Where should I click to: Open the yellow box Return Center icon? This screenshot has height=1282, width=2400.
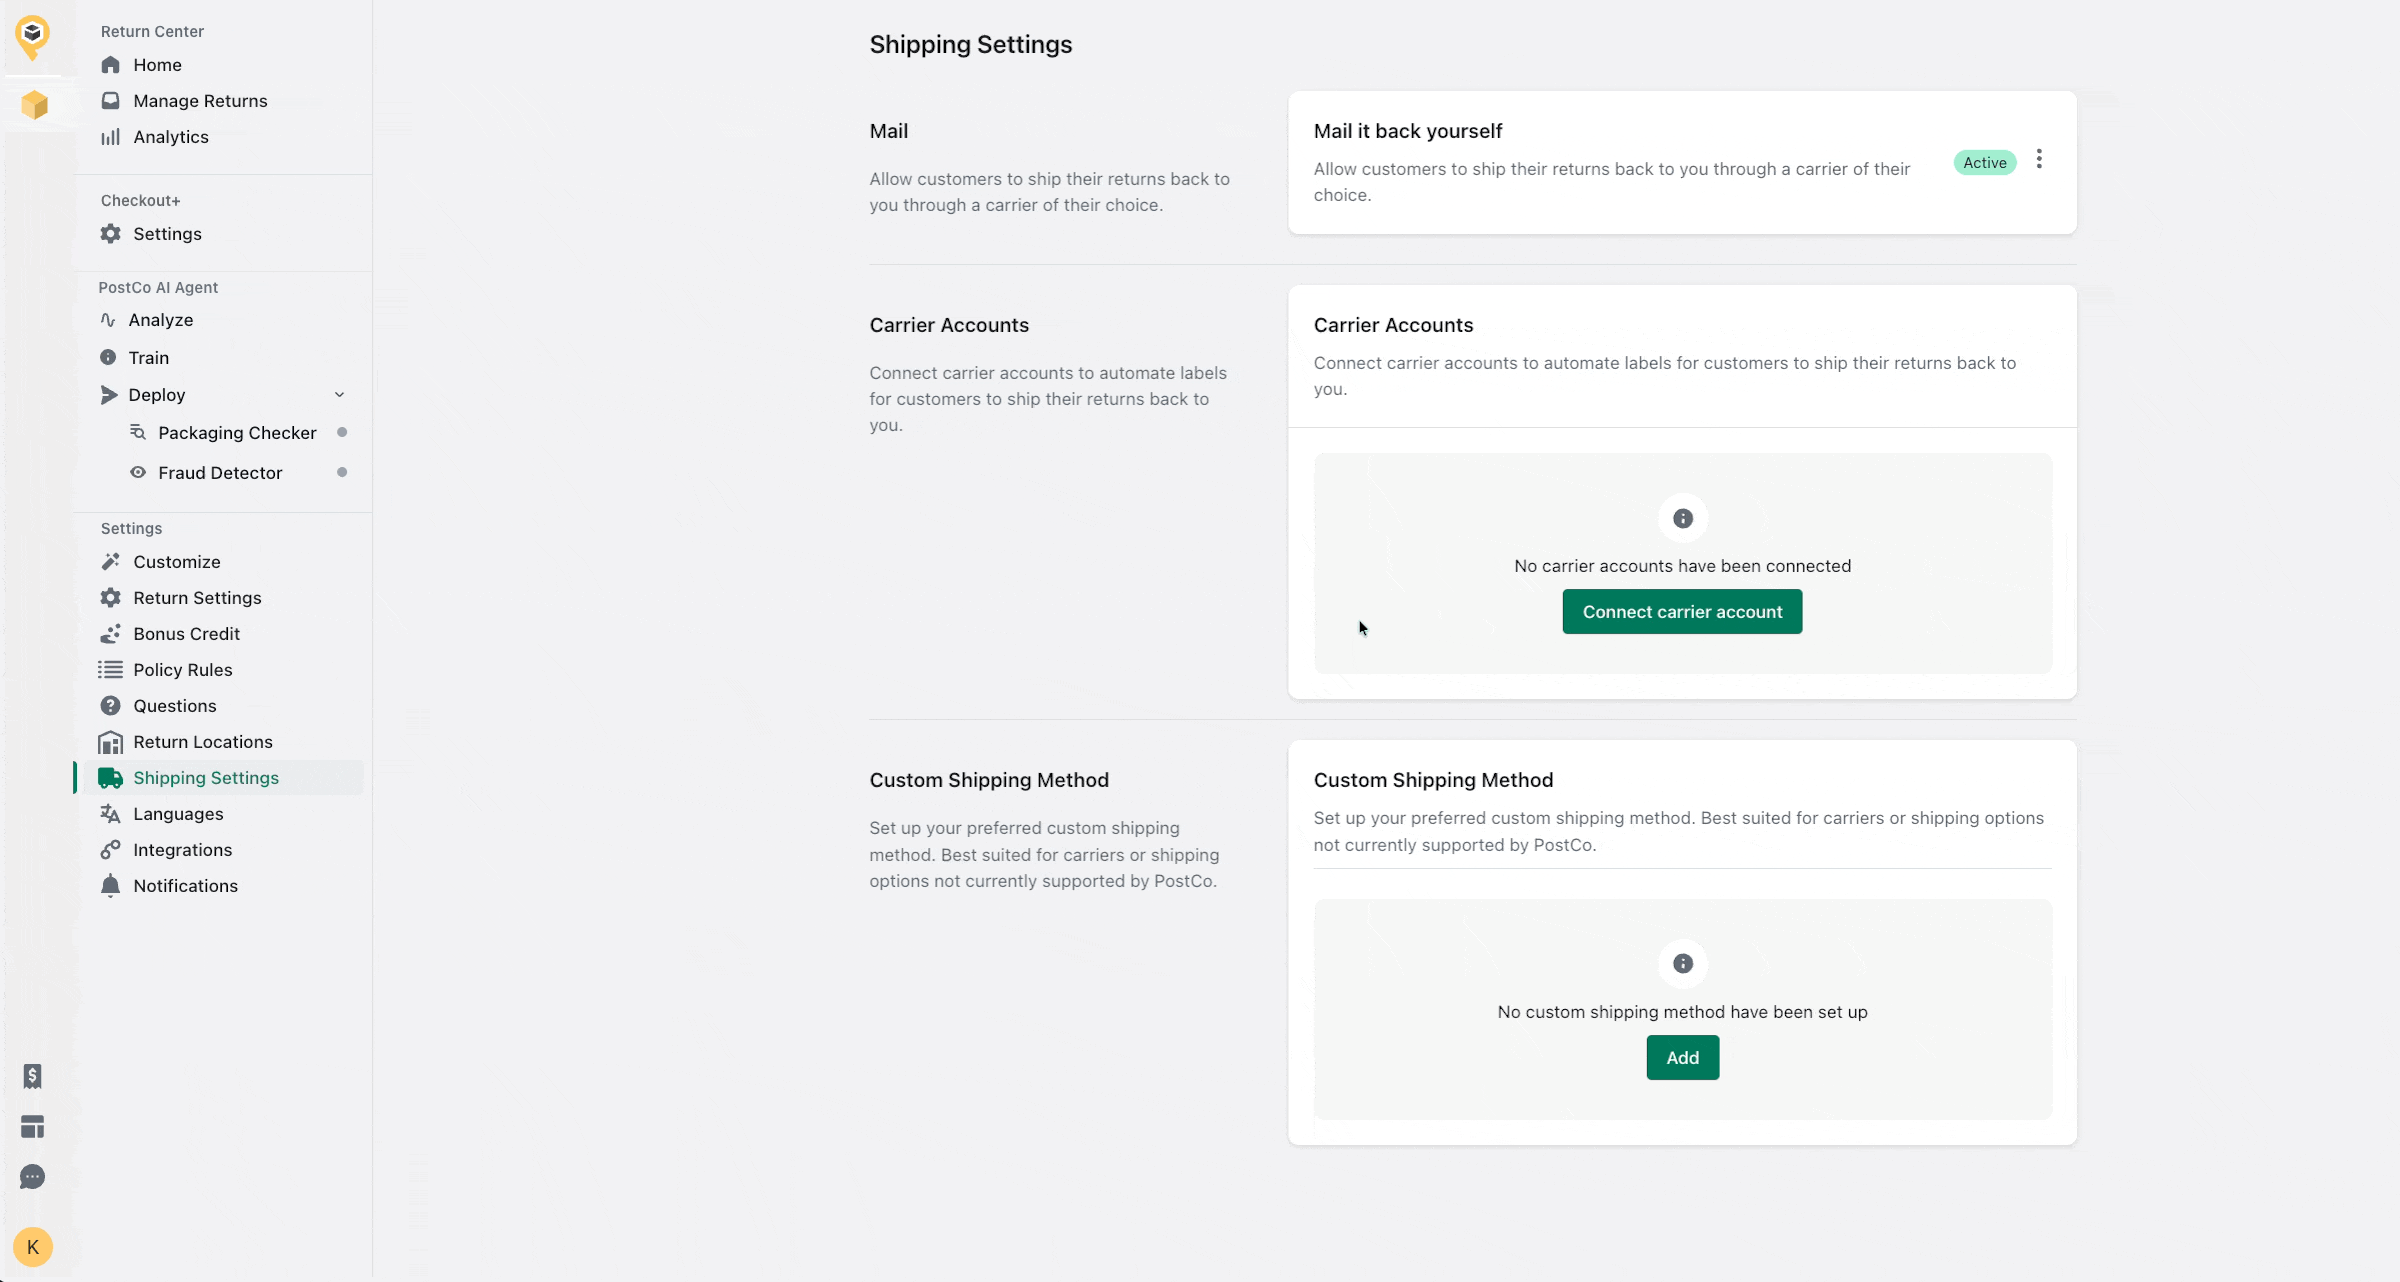tap(34, 105)
